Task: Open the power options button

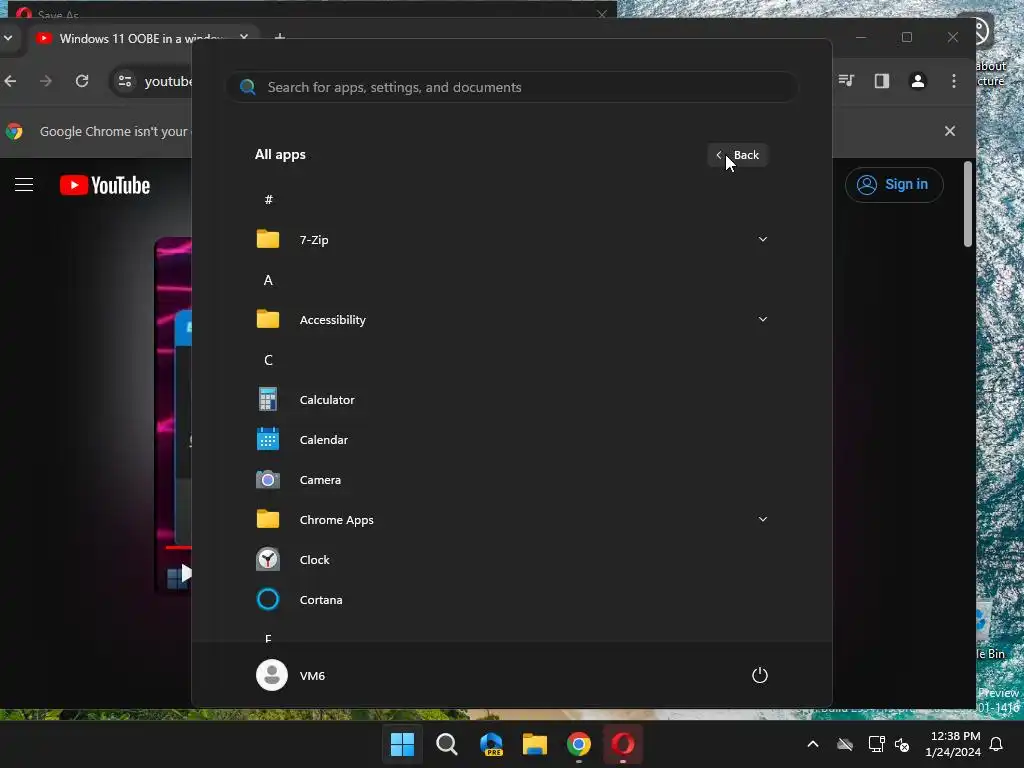Action: (x=760, y=675)
